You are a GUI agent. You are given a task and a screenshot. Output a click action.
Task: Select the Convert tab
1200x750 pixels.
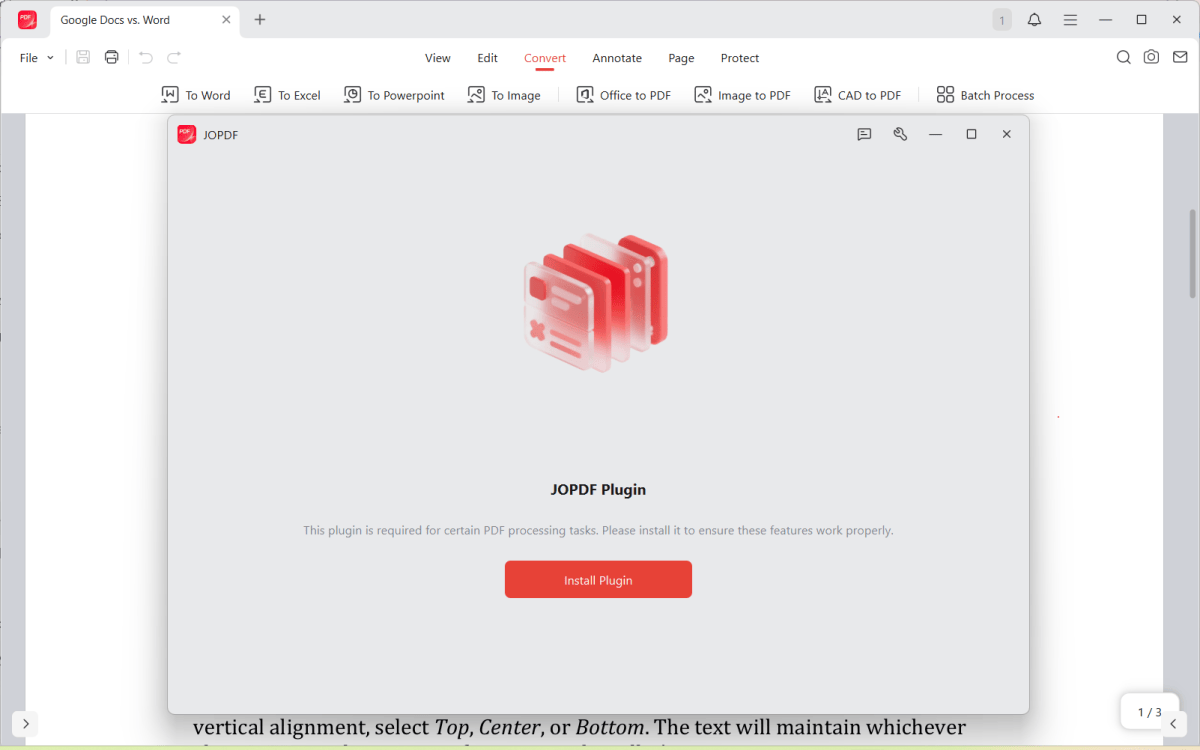[x=545, y=58]
